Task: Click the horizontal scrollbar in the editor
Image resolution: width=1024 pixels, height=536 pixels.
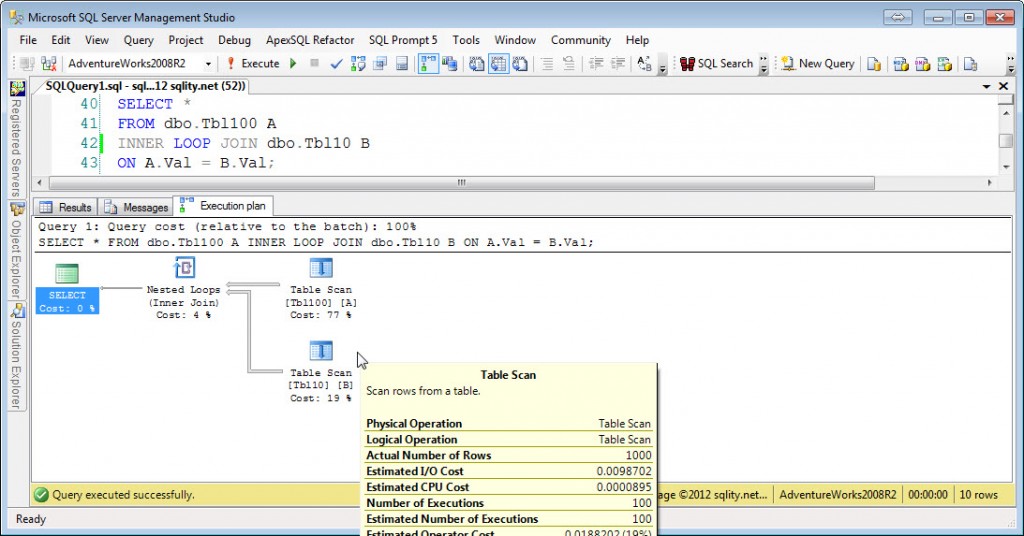Action: pos(462,183)
